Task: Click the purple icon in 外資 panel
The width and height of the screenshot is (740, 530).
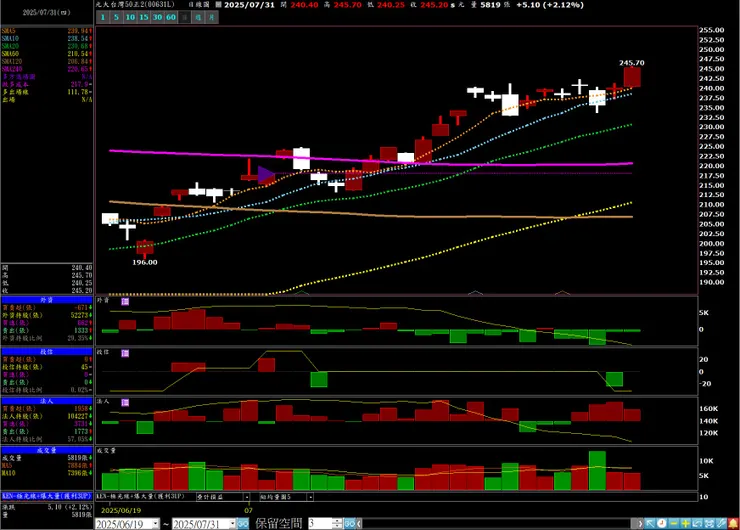Action: pyautogui.click(x=125, y=301)
